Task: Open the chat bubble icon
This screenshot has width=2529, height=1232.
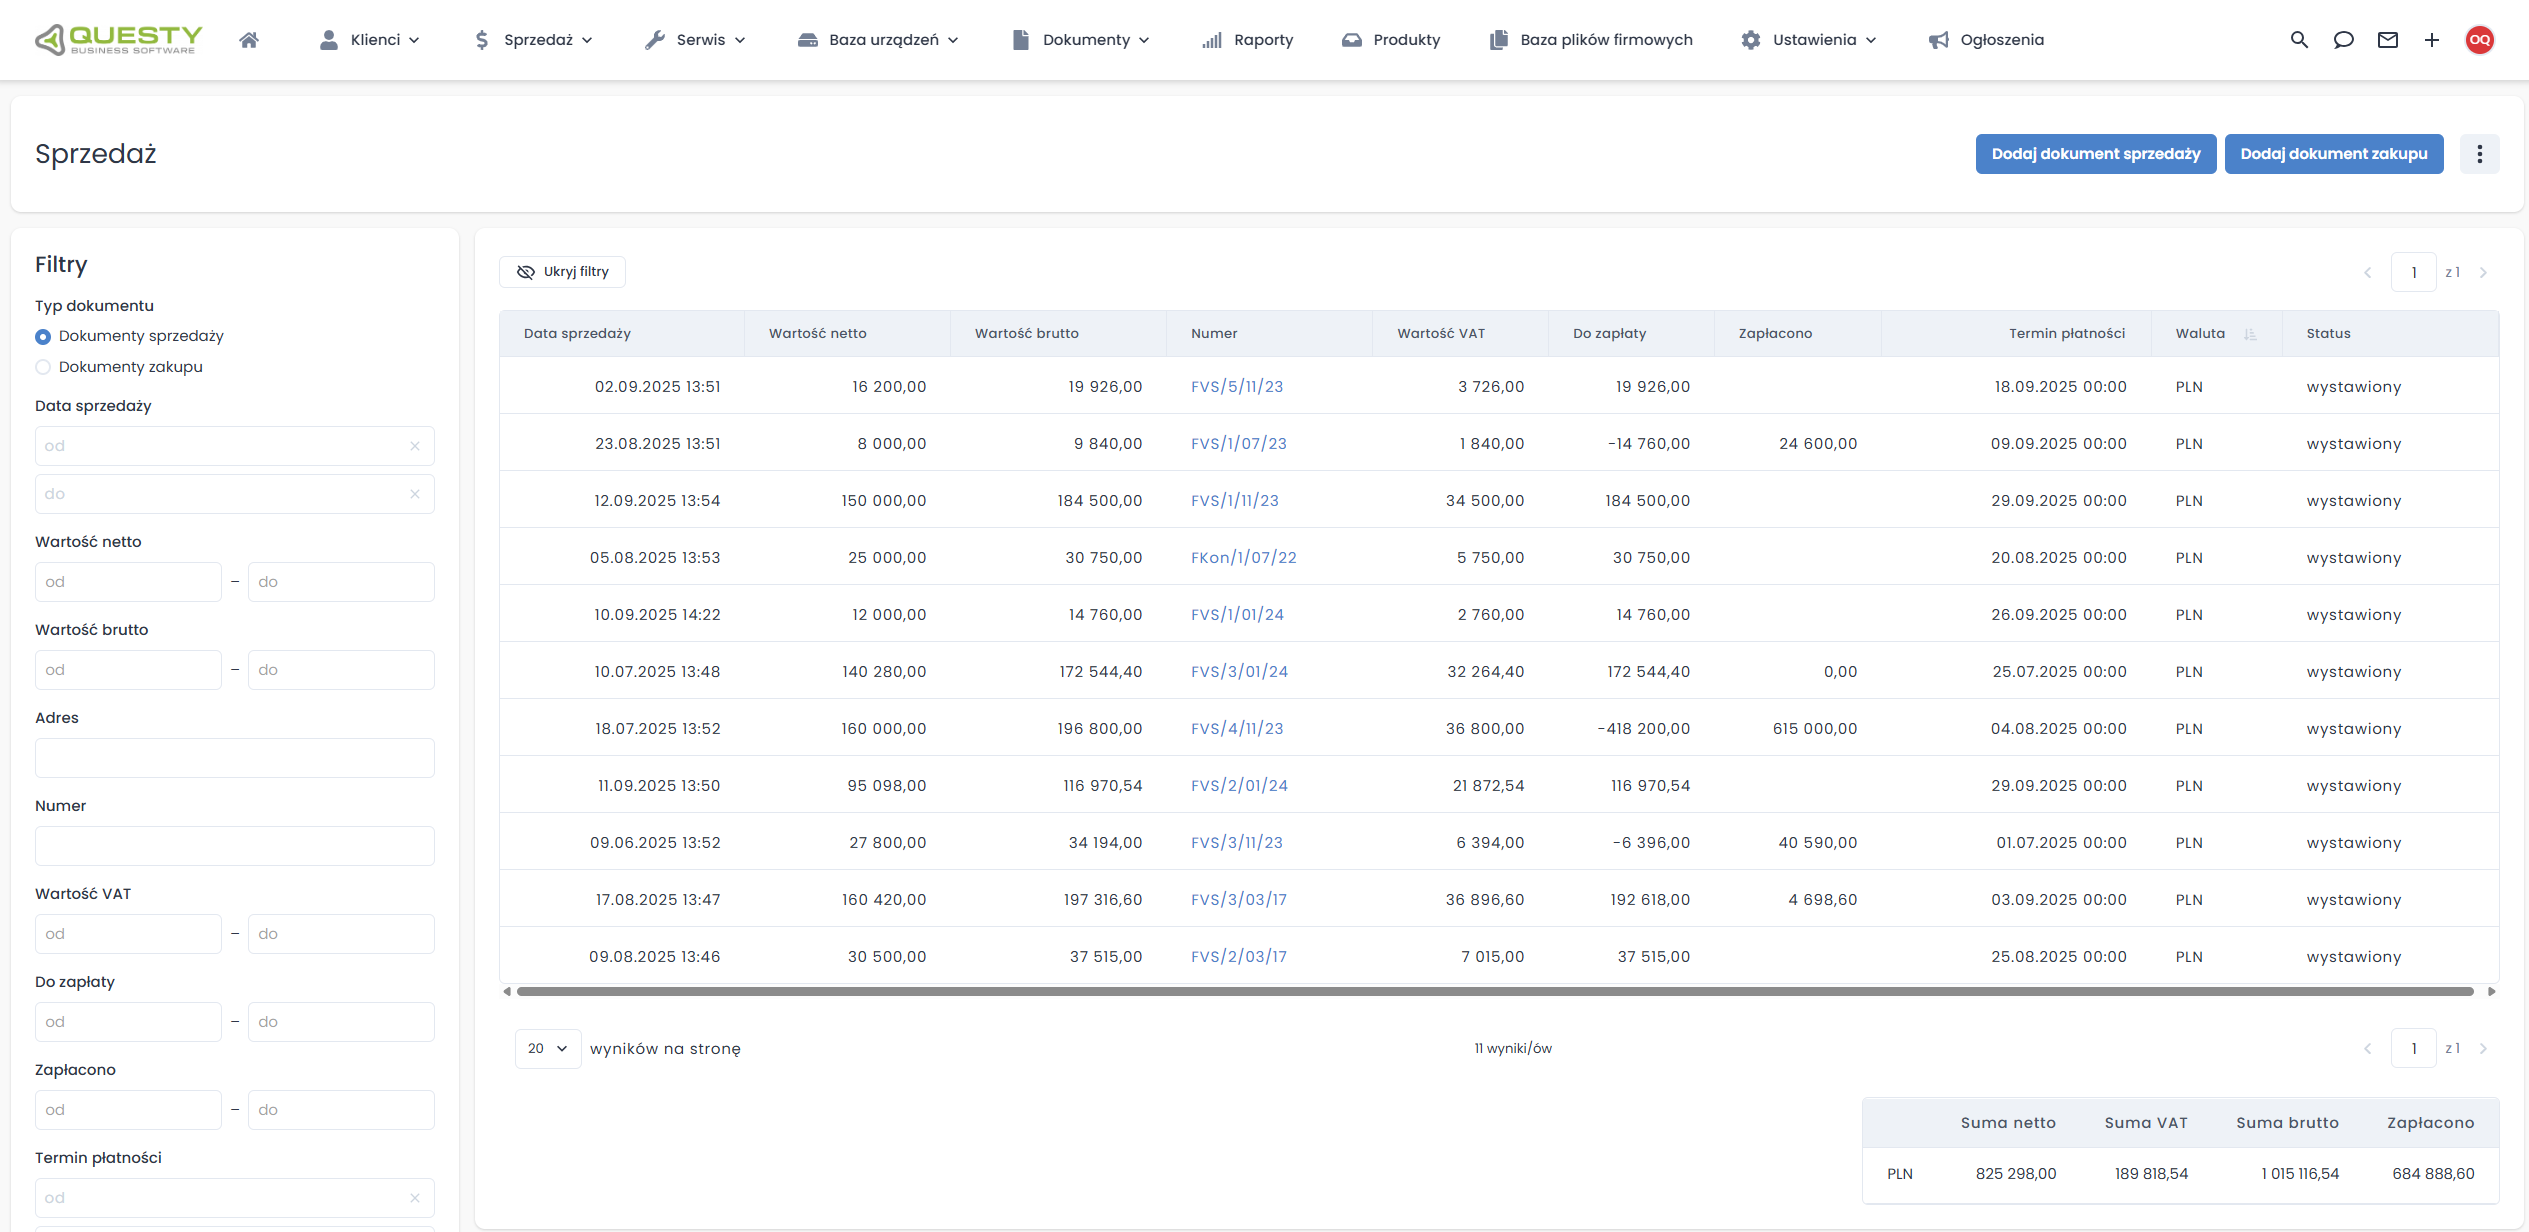Action: click(2343, 40)
